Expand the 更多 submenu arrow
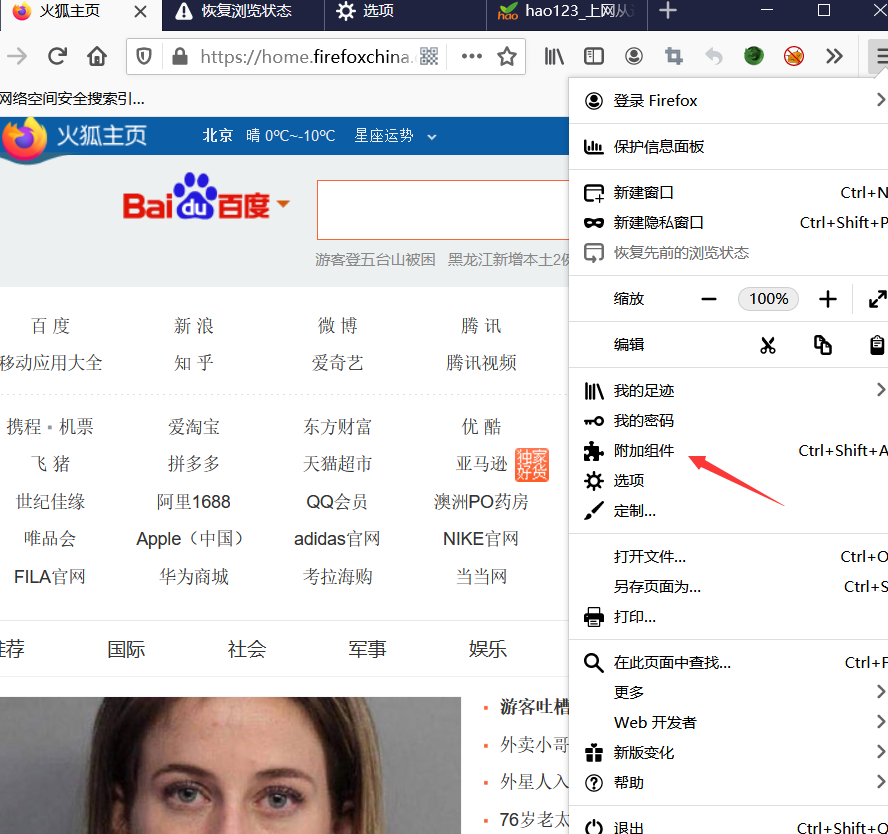This screenshot has width=888, height=834. click(881, 691)
